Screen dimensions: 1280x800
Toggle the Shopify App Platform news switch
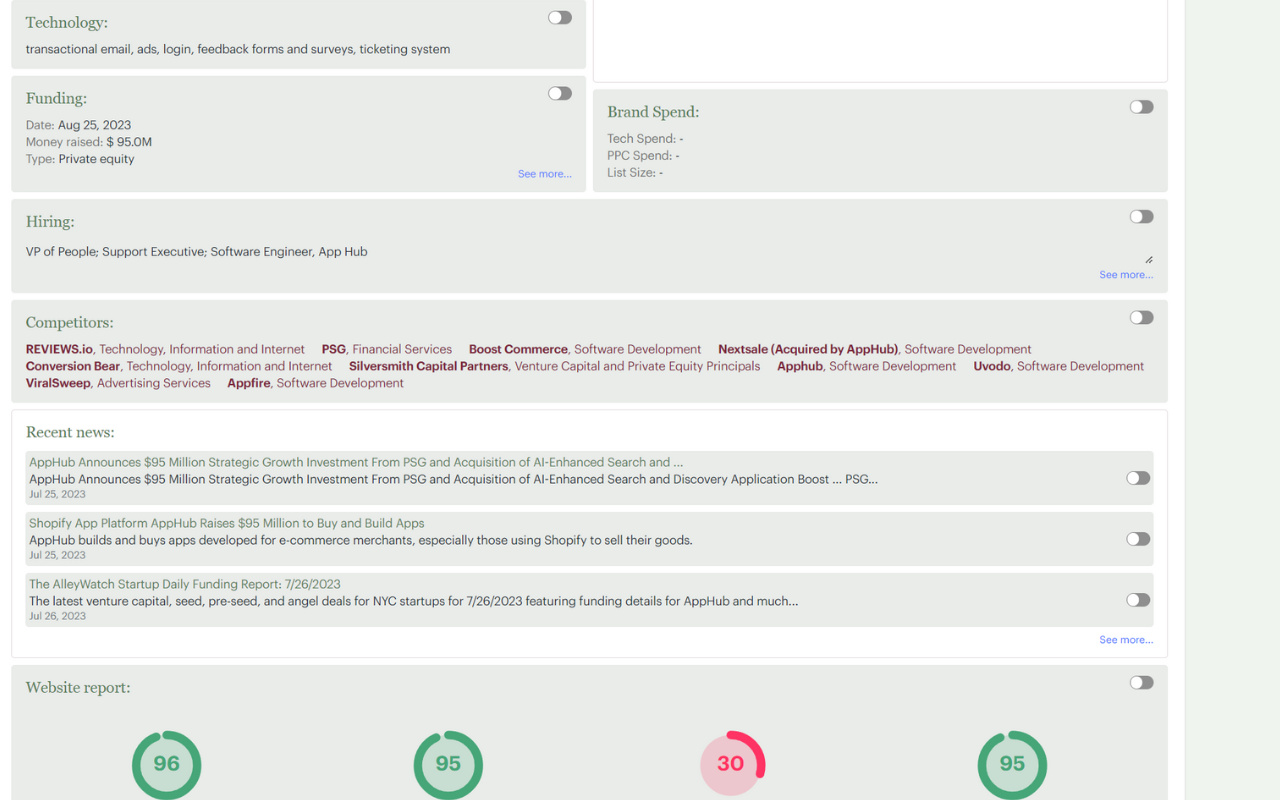point(1138,539)
